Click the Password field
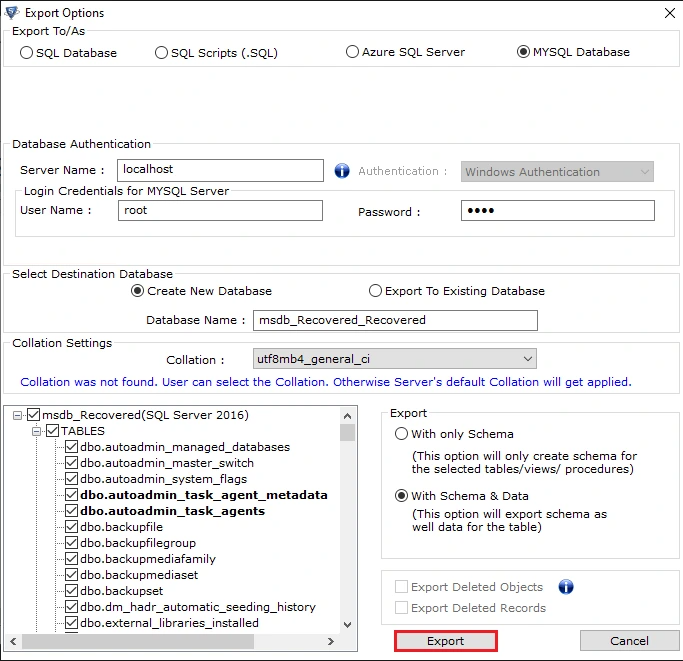 click(558, 210)
